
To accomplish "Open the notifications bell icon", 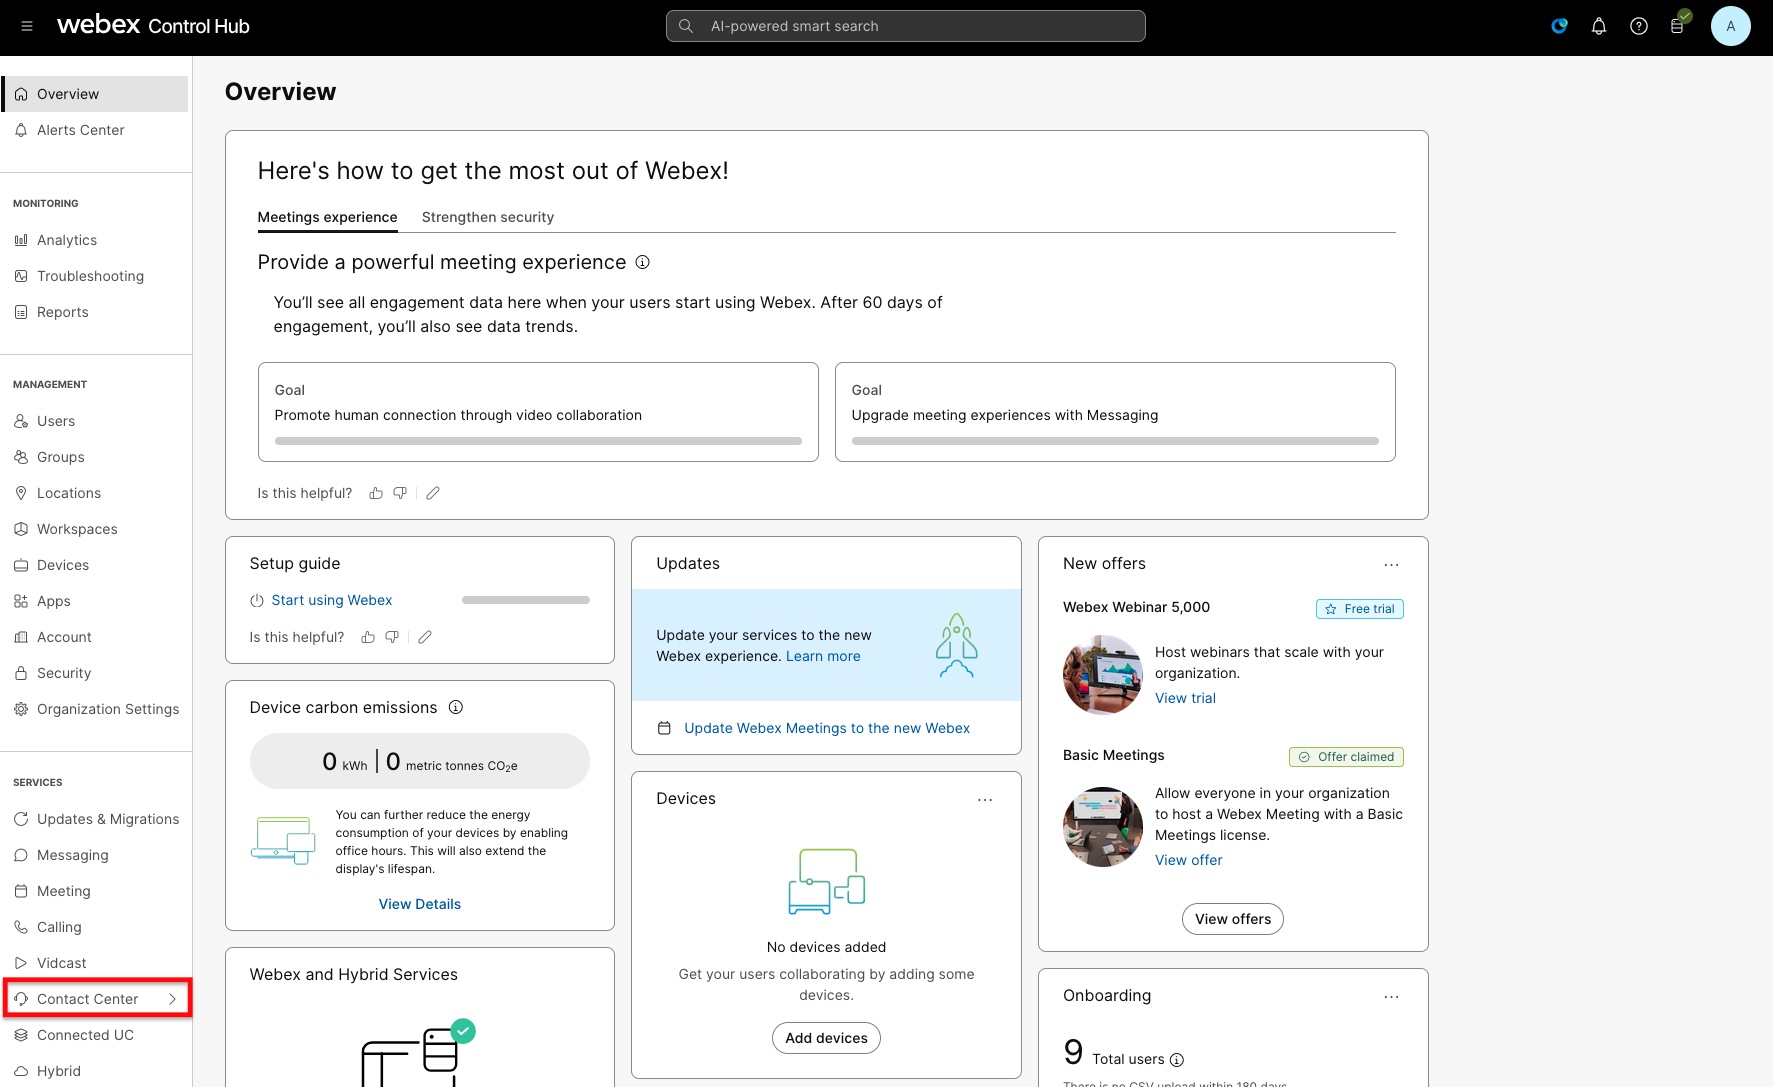I will coord(1598,27).
